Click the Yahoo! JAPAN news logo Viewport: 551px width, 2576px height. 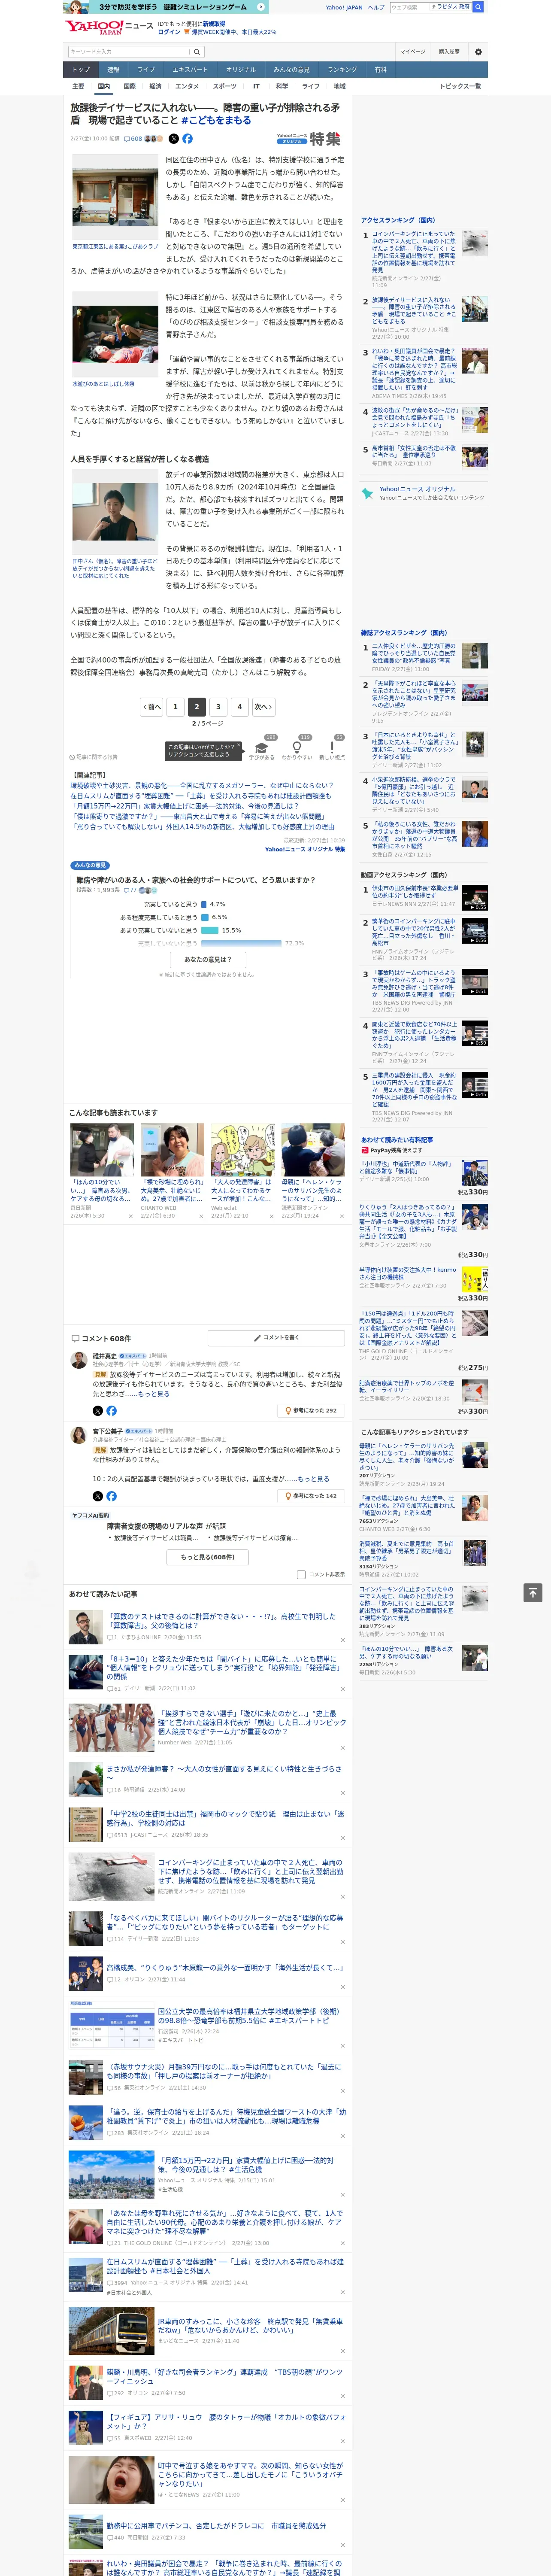[109, 27]
